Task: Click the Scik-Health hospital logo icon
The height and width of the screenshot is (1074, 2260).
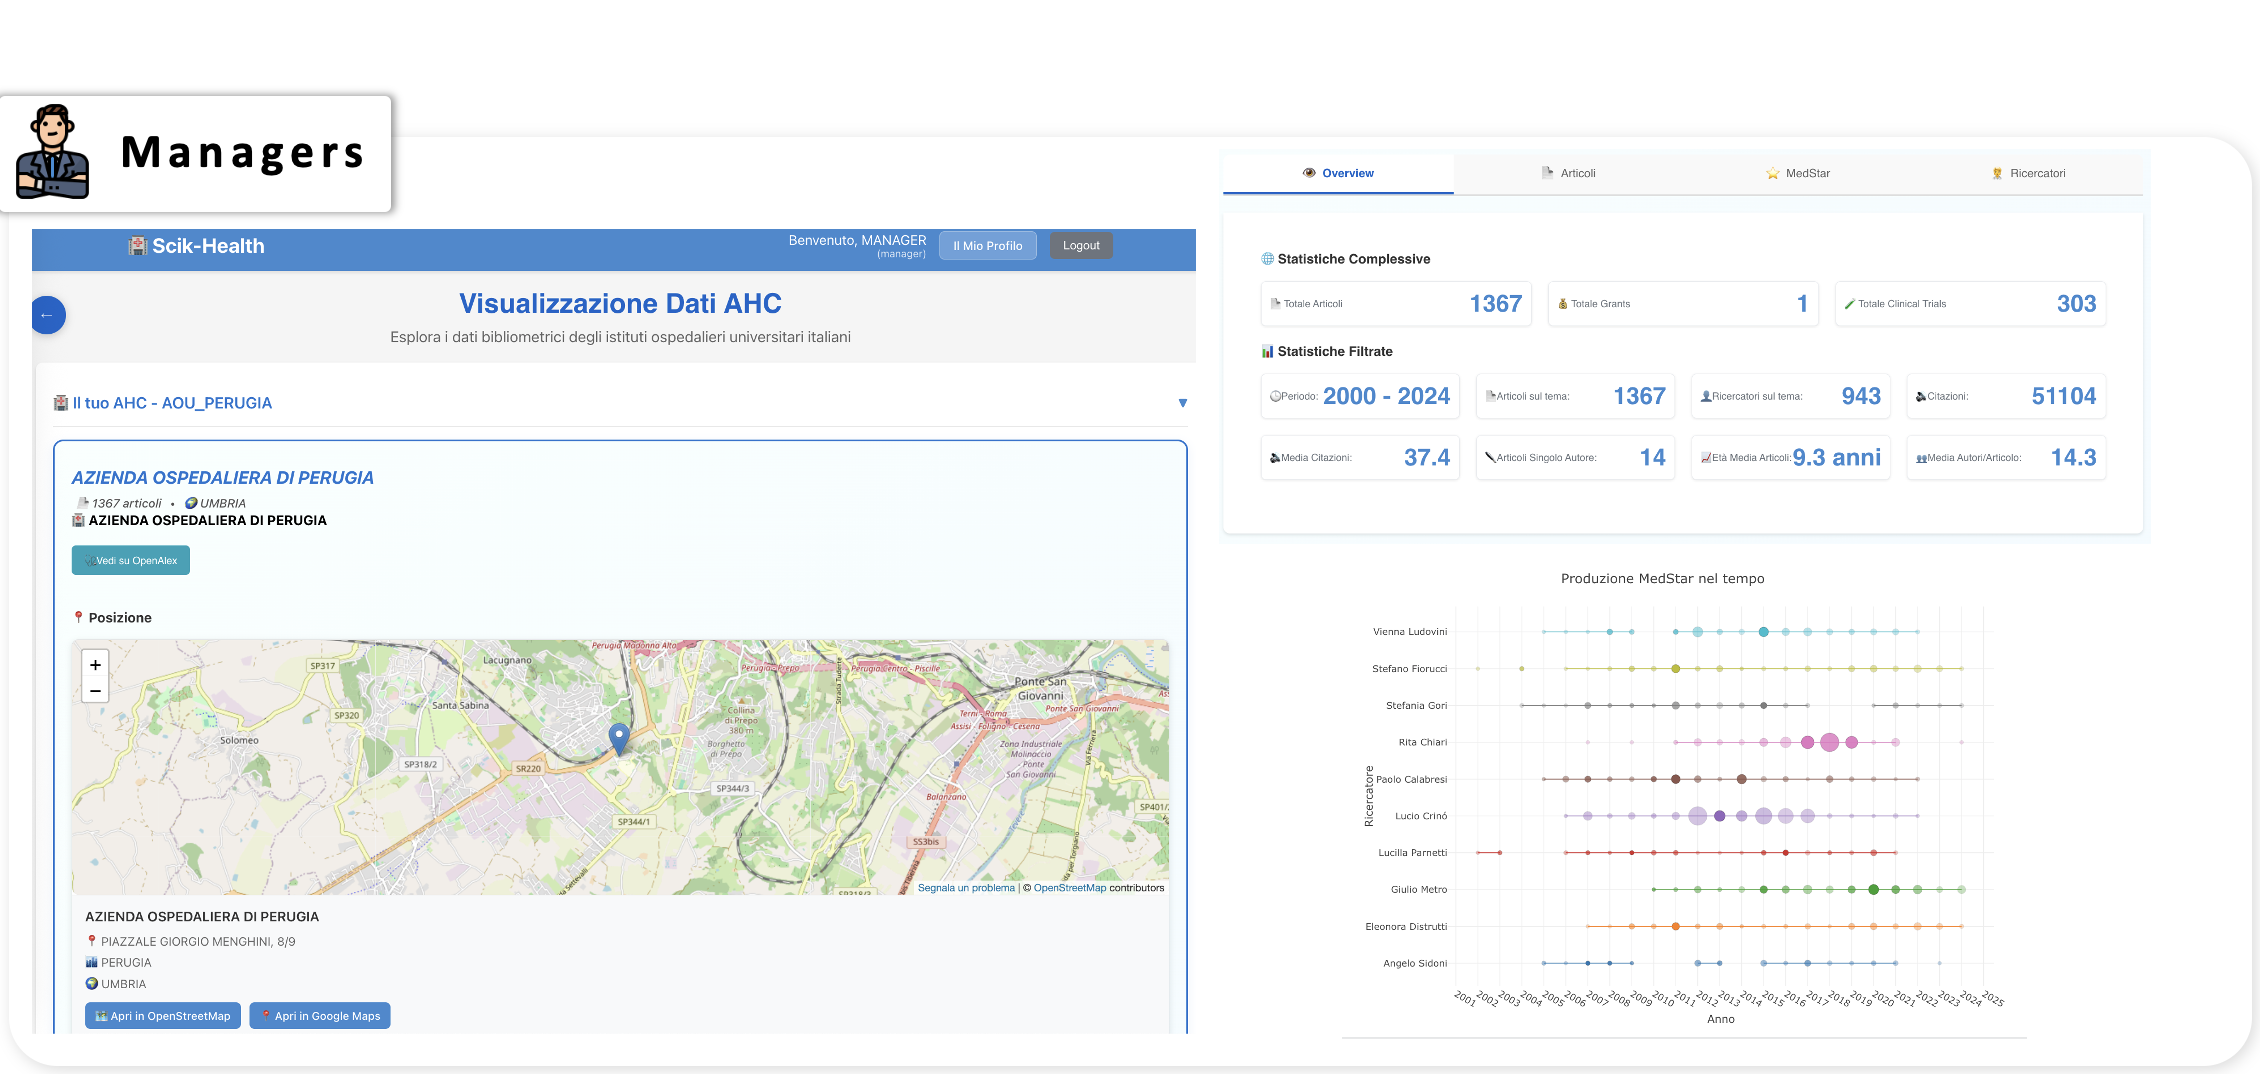Action: [138, 246]
